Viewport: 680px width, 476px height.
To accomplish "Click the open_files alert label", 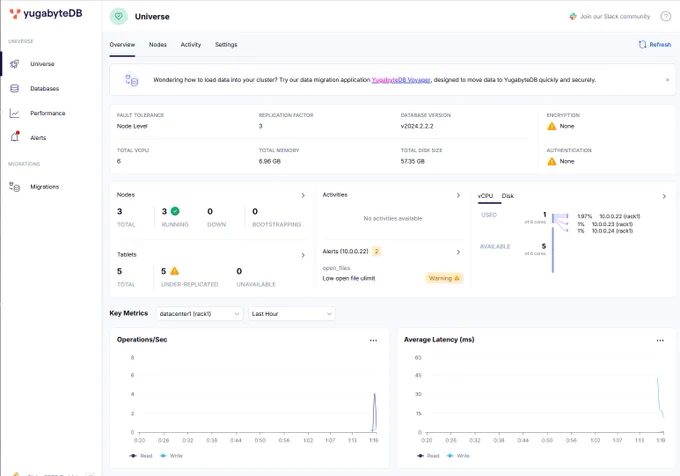I will coord(336,268).
